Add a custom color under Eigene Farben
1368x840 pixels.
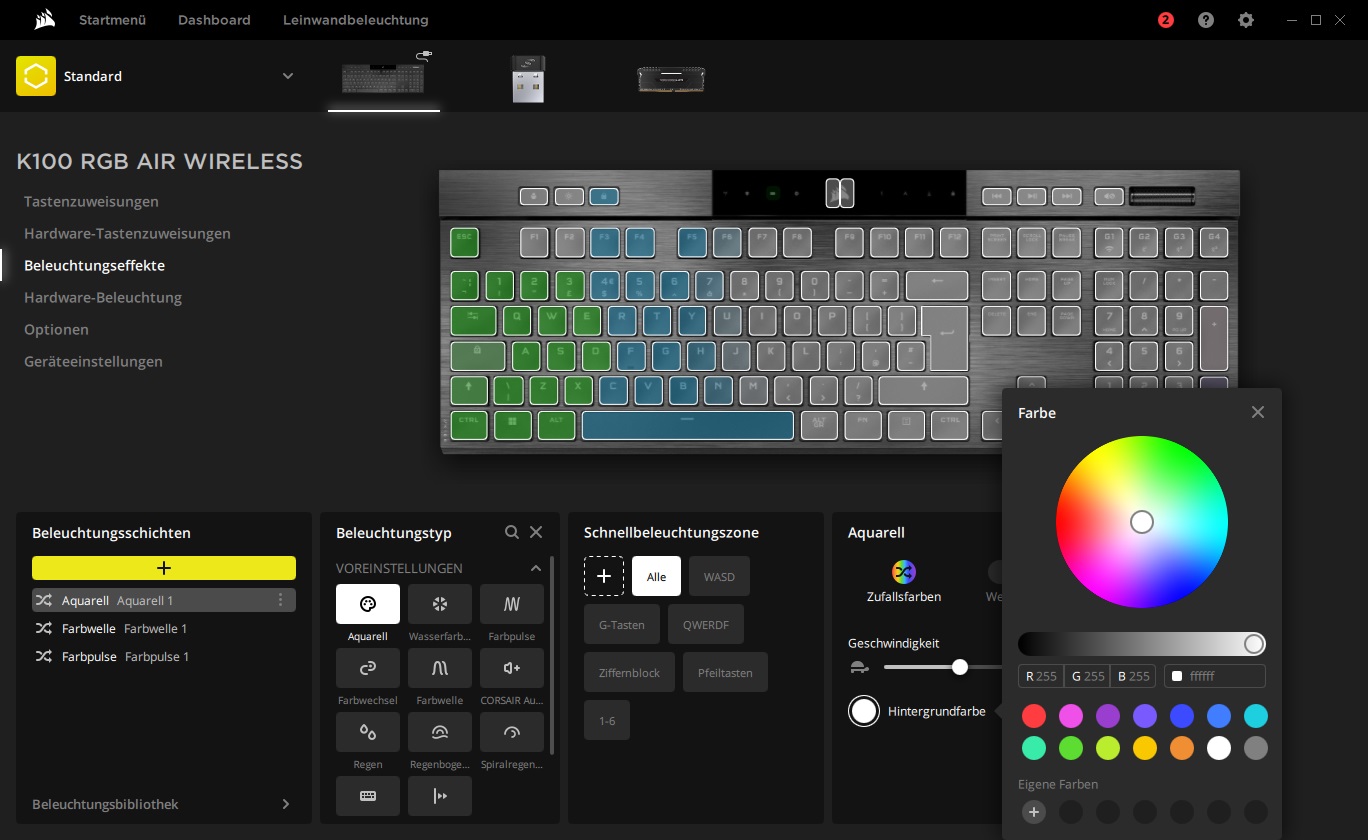(1034, 812)
